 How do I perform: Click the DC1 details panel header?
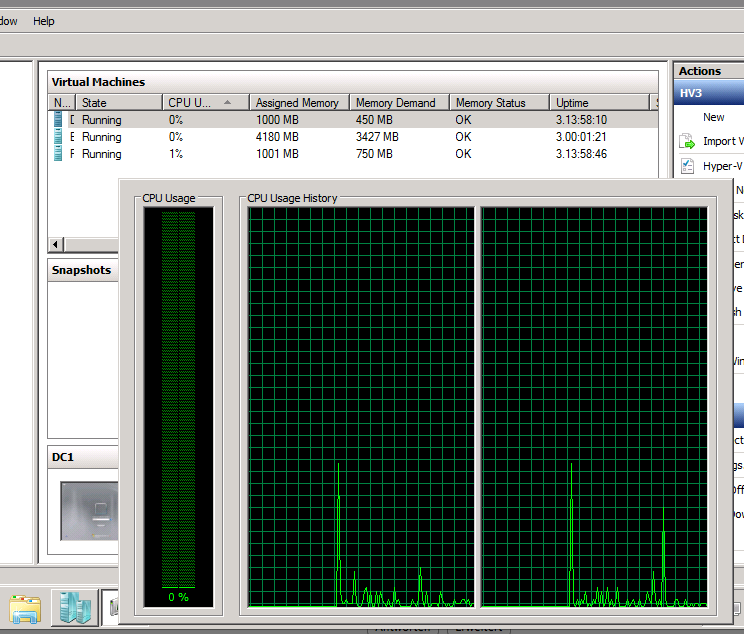coord(83,457)
